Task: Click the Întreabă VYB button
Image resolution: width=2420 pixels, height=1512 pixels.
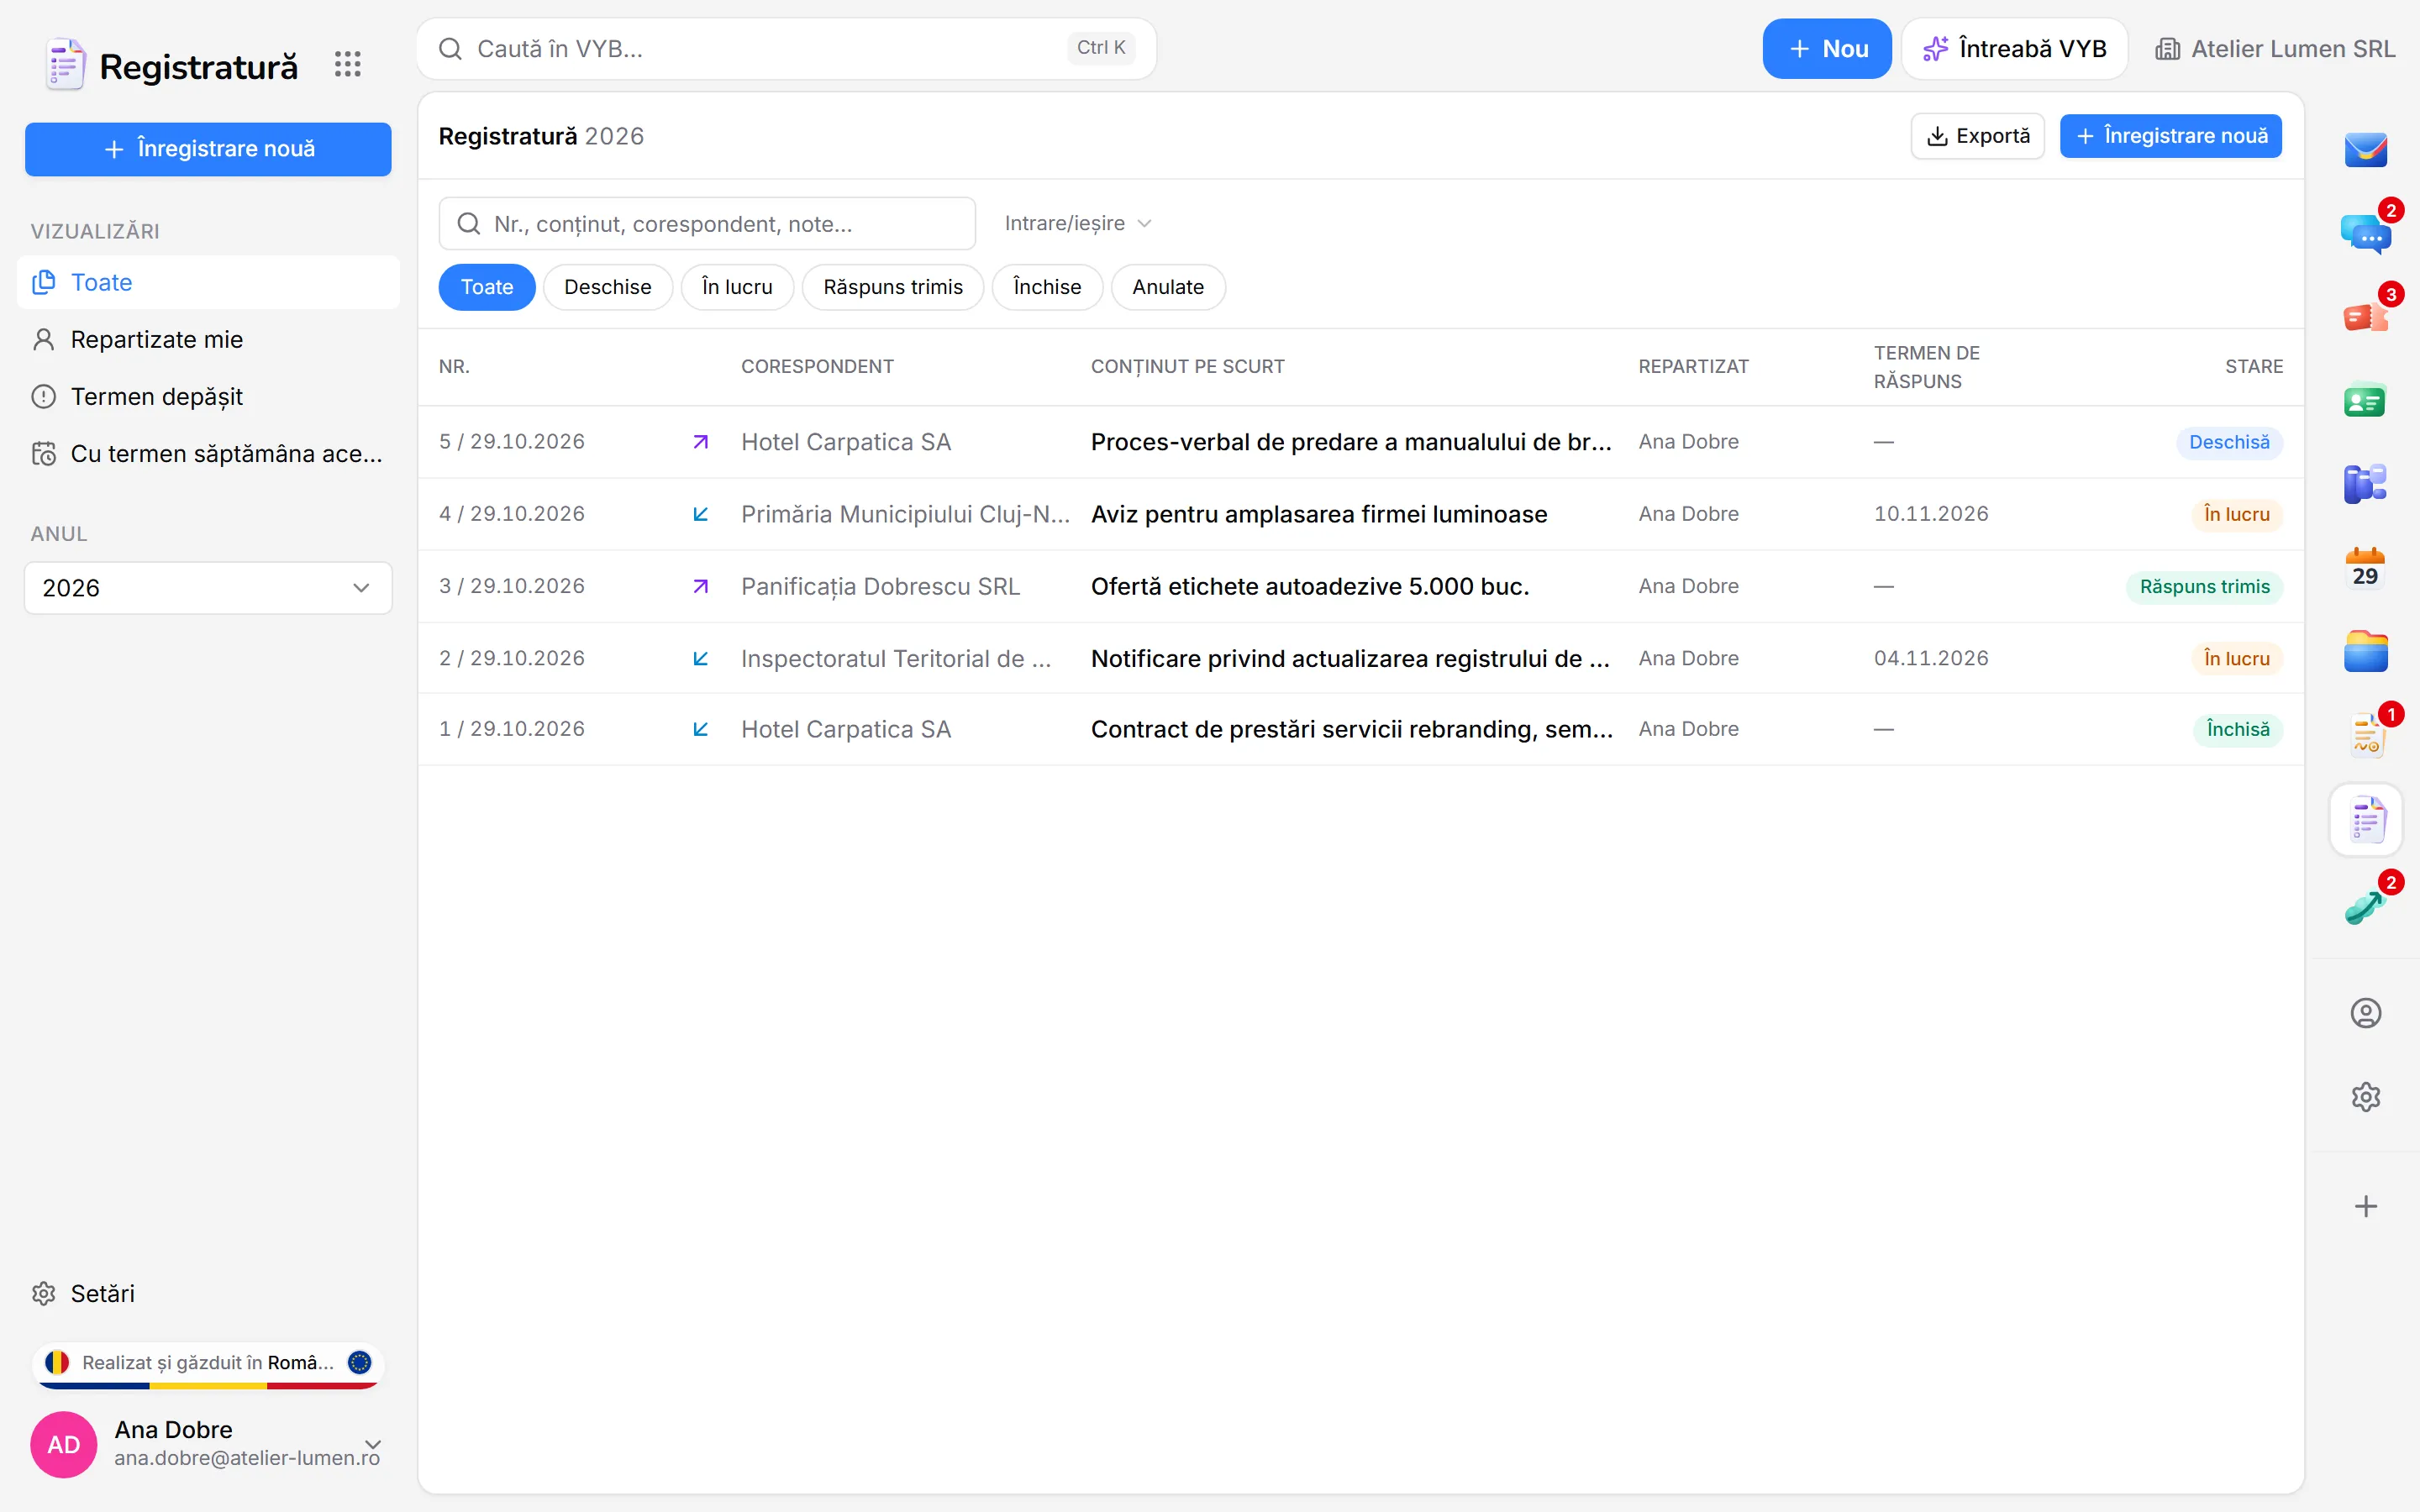Action: [2014, 49]
